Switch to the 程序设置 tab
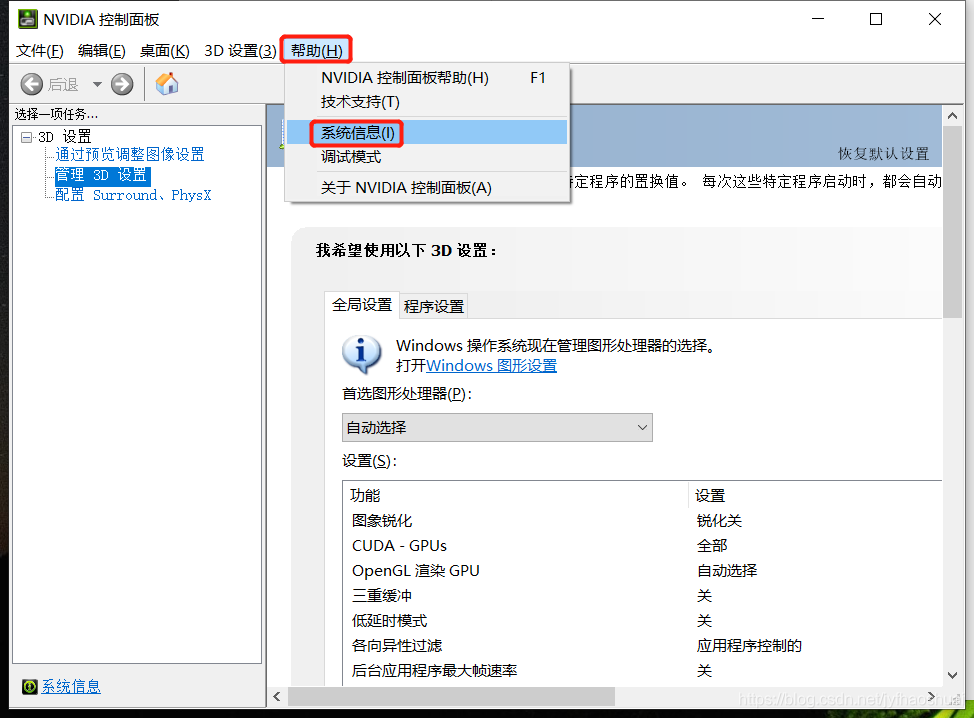This screenshot has width=974, height=718. [433, 306]
